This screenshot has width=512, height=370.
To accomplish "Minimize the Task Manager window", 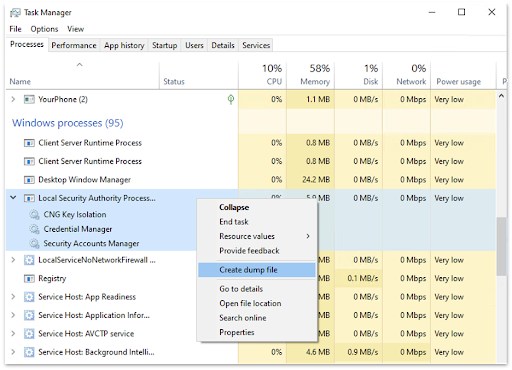I will [432, 12].
